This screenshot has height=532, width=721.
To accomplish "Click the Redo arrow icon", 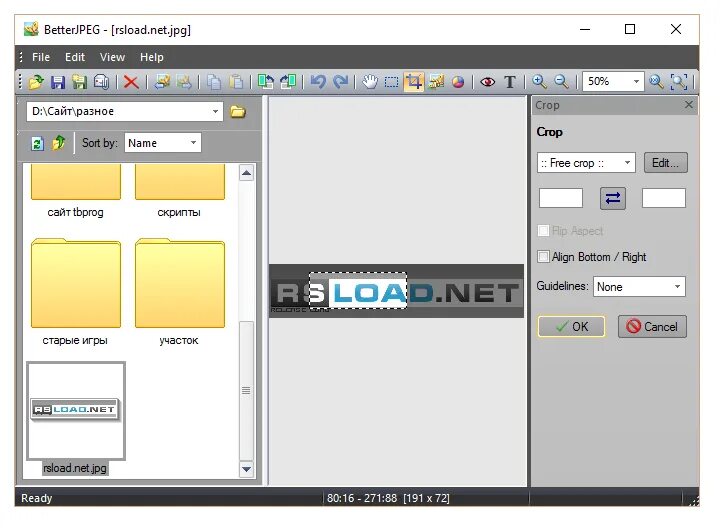I will click(340, 82).
